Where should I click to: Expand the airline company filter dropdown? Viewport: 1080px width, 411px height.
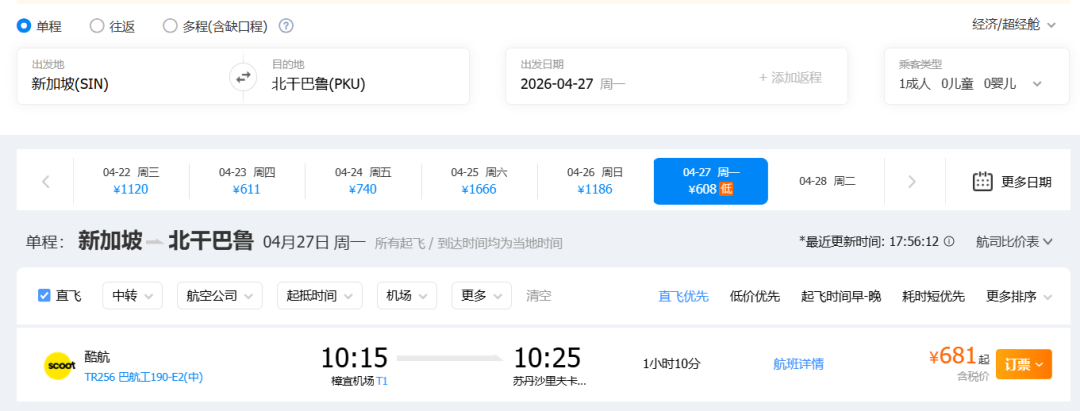click(219, 295)
